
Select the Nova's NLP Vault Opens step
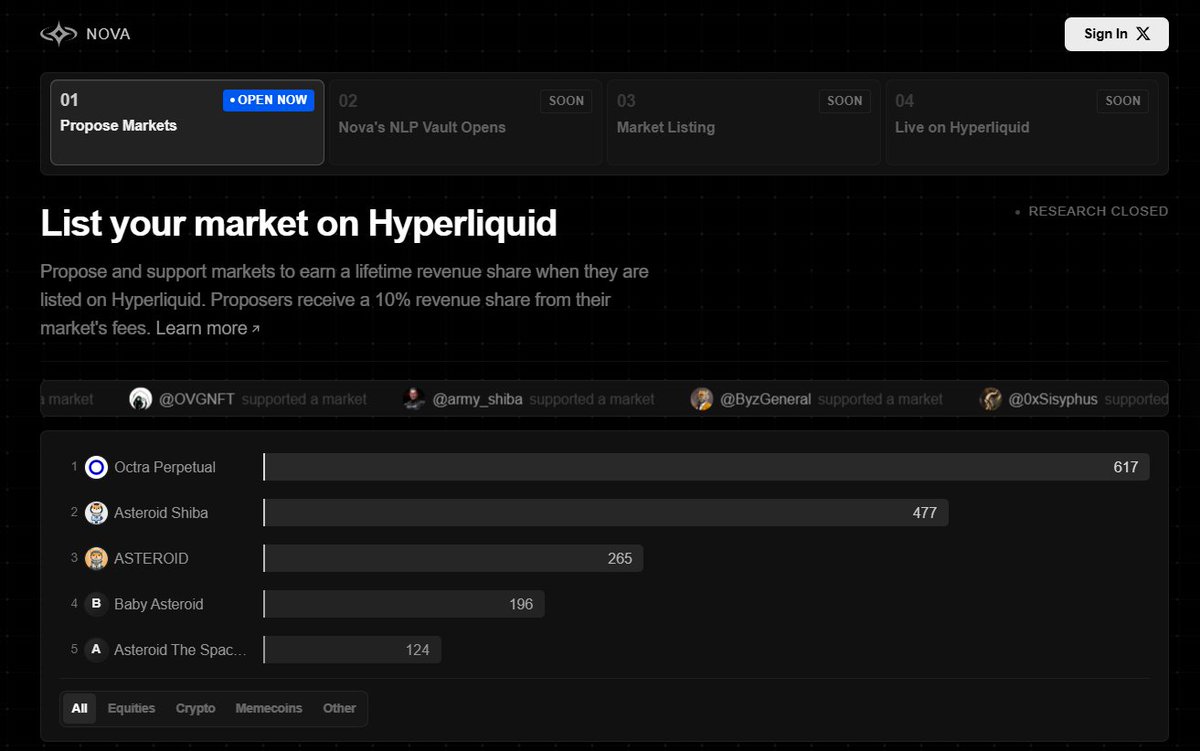[x=465, y=122]
